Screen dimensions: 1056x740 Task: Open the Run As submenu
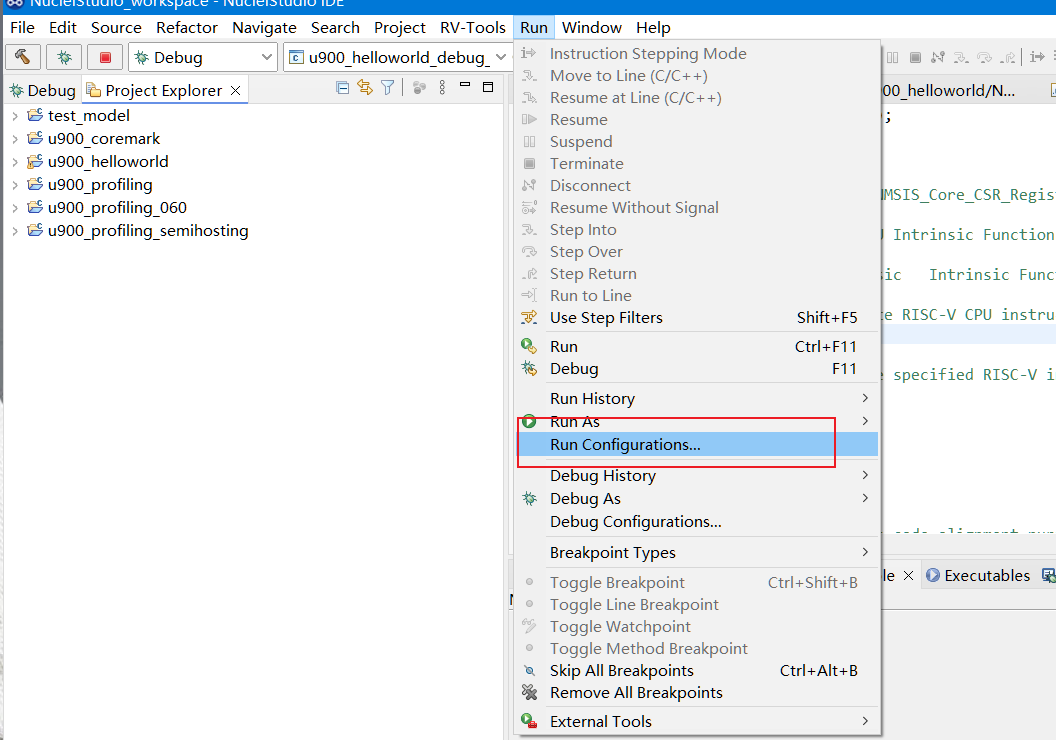pos(575,422)
